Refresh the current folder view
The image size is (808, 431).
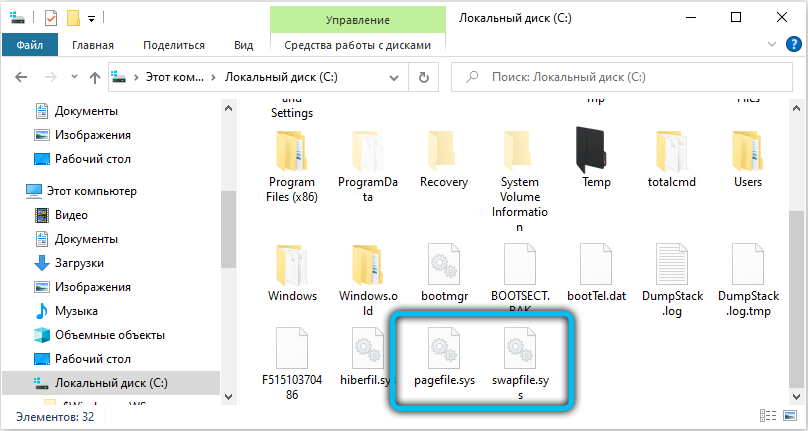click(424, 77)
